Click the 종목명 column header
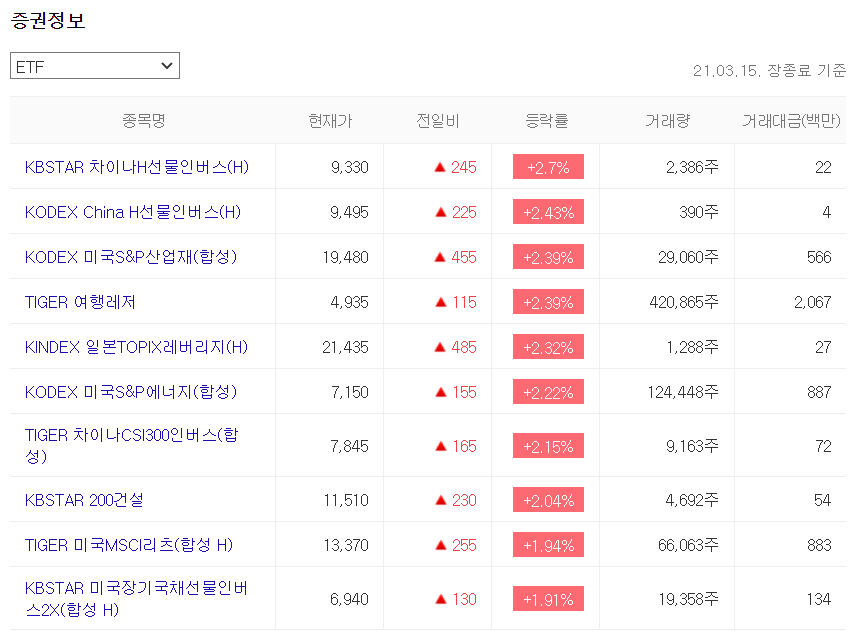Viewport: 862px width, 637px height. (143, 121)
